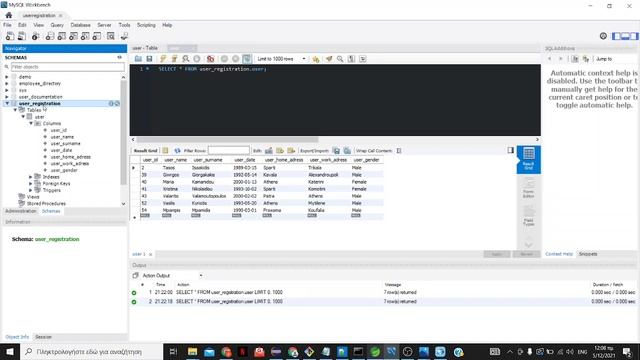Click the export recordset icon
640x360 pixels.
[x=336, y=151]
